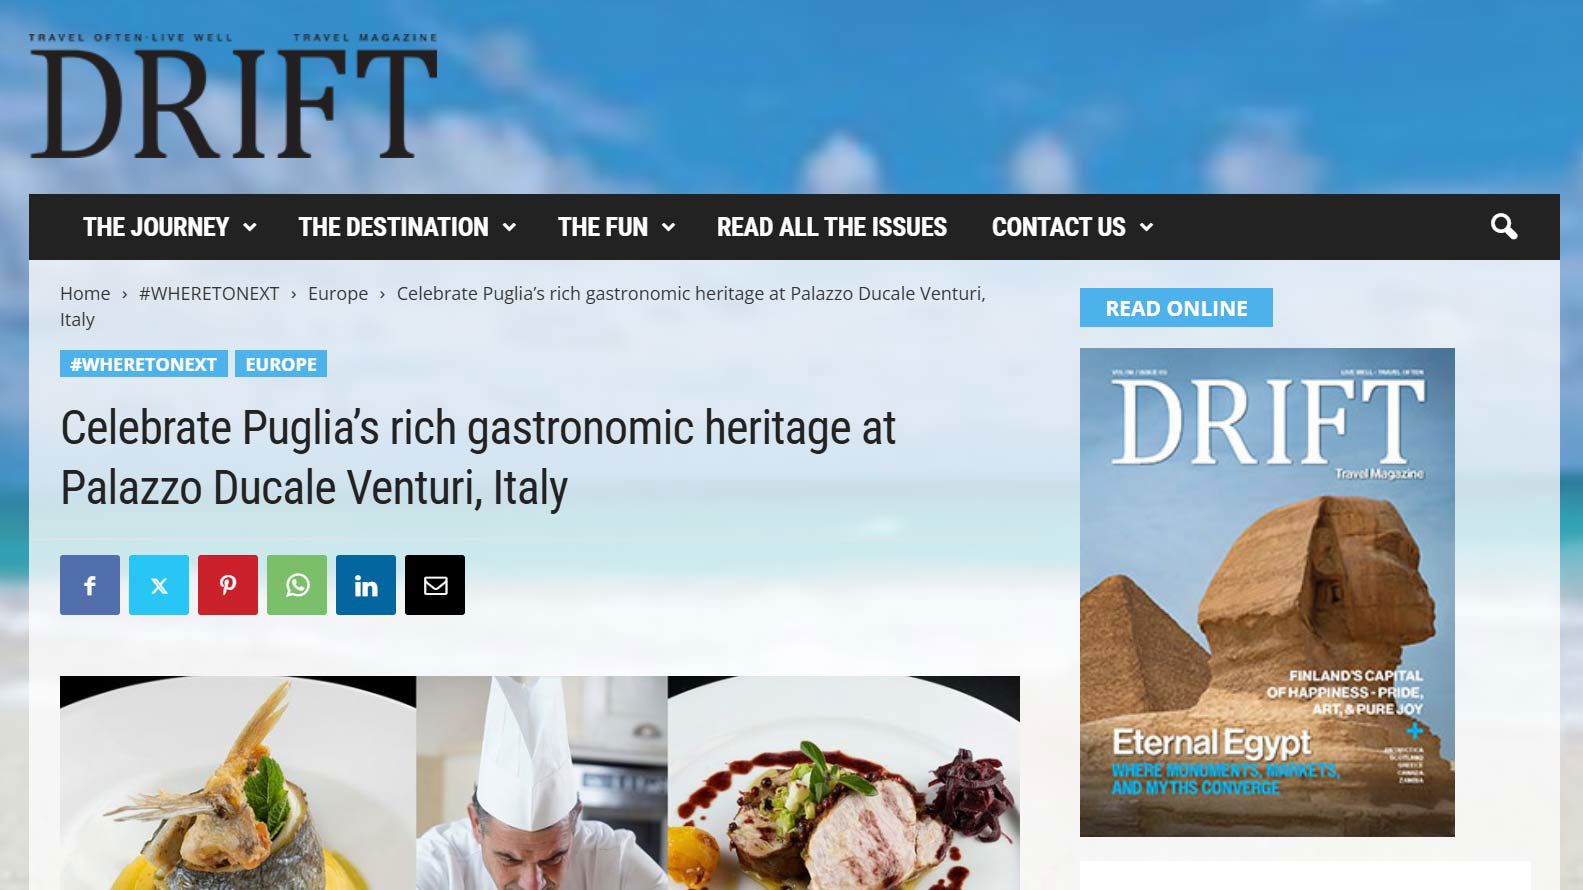Expand The Destination dropdown arrow
Screen dimensions: 1583x890
tap(509, 227)
